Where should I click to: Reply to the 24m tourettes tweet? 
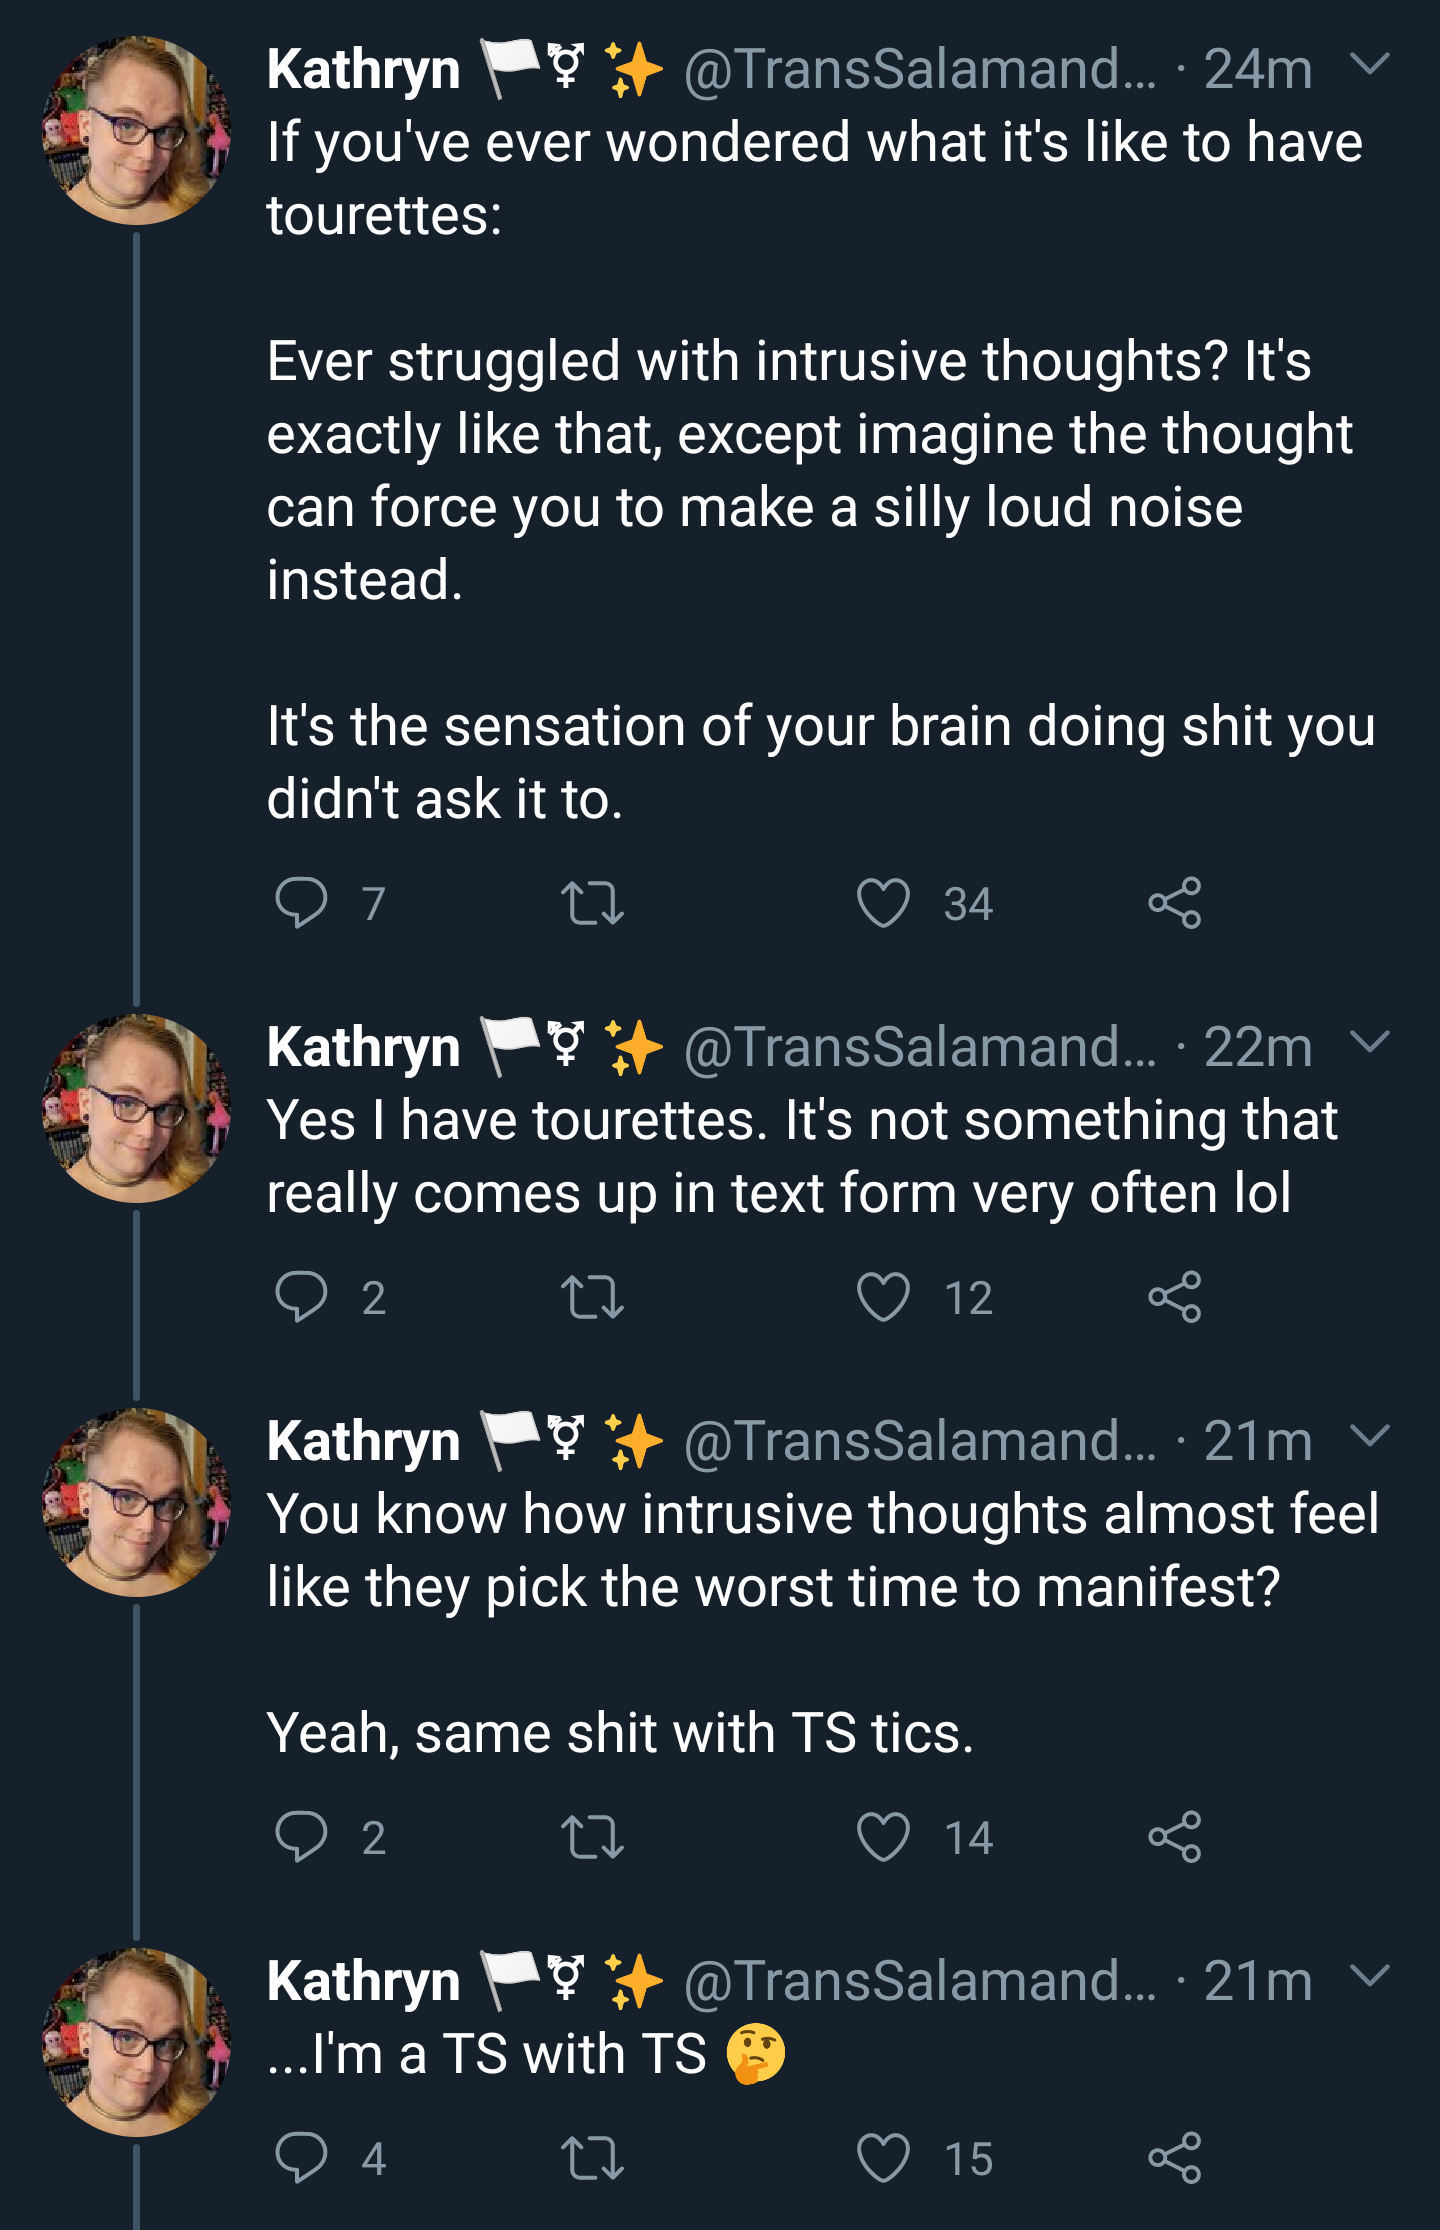301,903
